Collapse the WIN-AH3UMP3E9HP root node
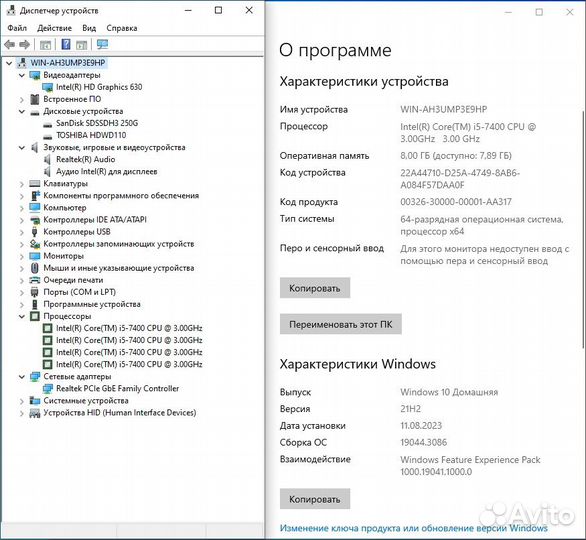 [9, 63]
